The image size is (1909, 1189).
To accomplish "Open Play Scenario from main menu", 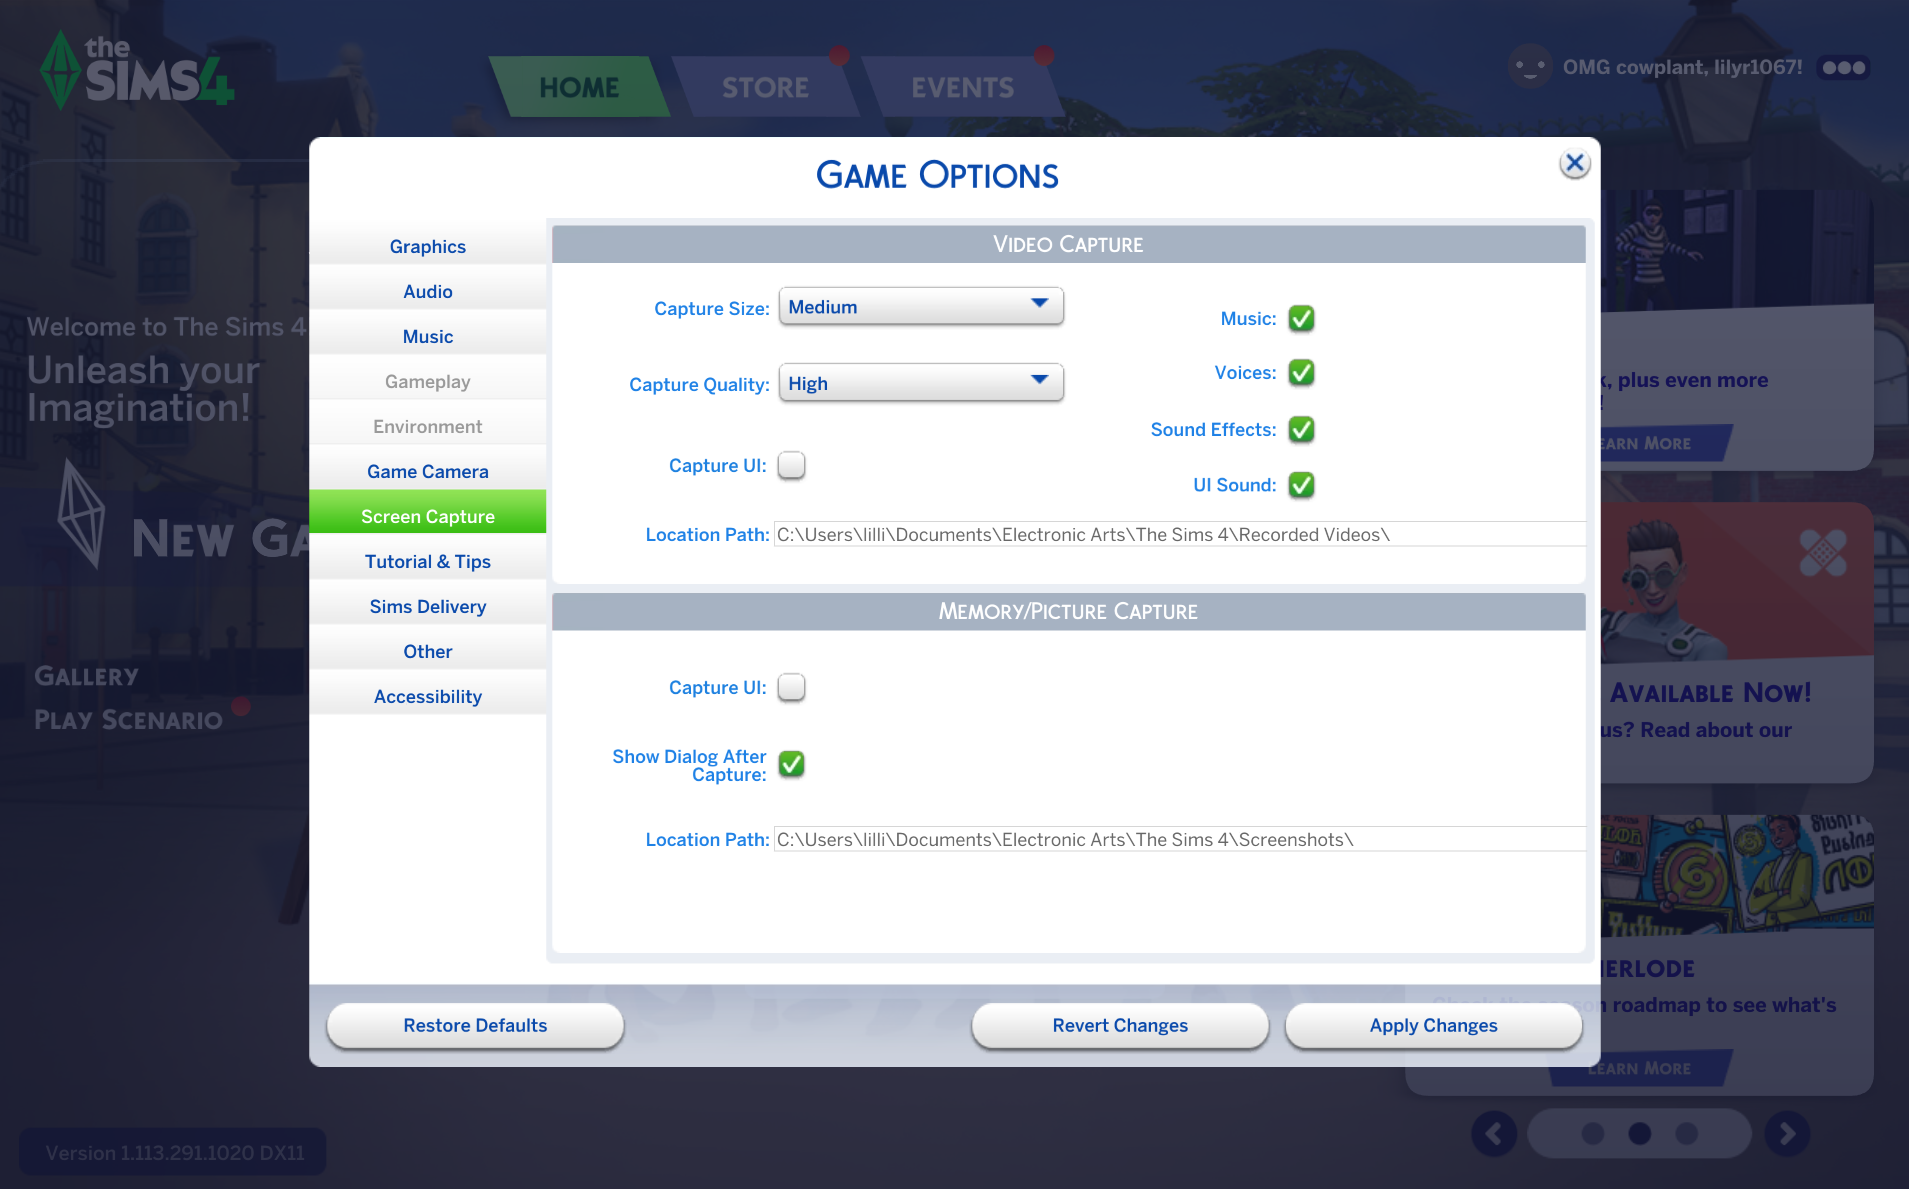I will [x=128, y=720].
